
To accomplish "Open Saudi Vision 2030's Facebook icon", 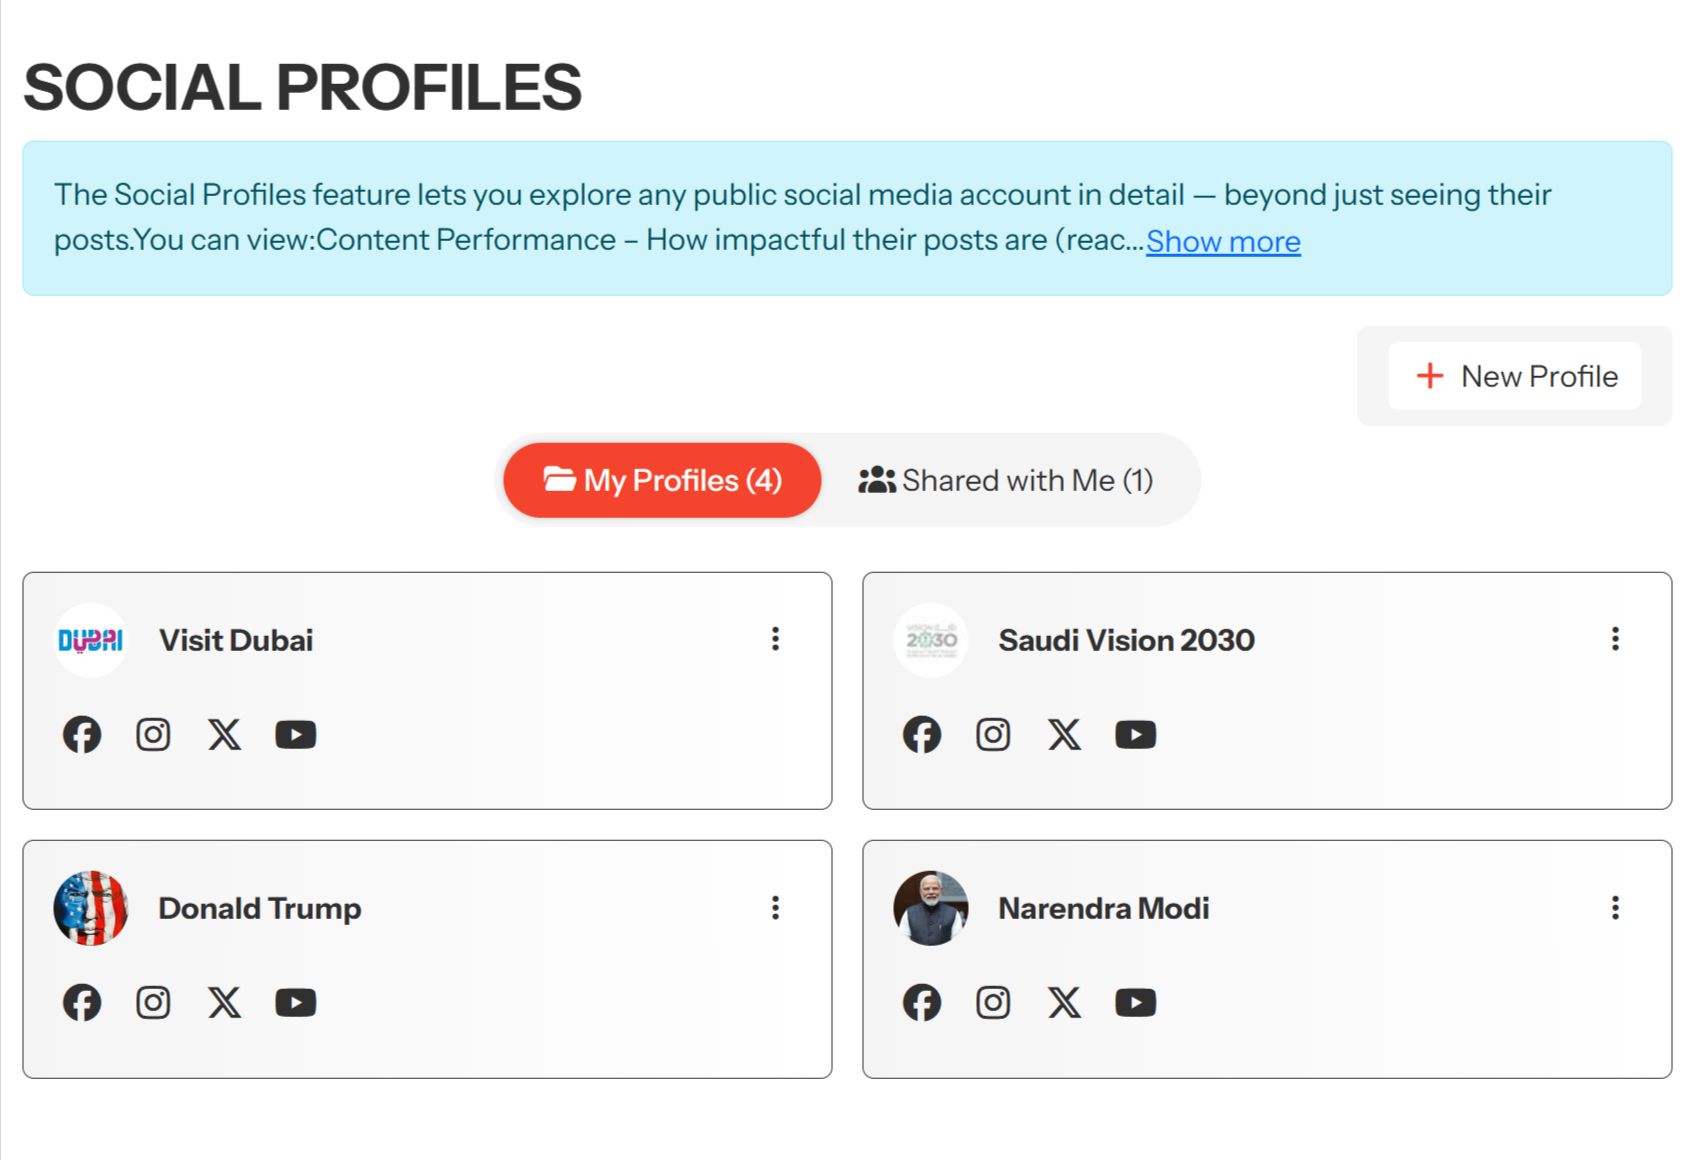I will point(922,735).
